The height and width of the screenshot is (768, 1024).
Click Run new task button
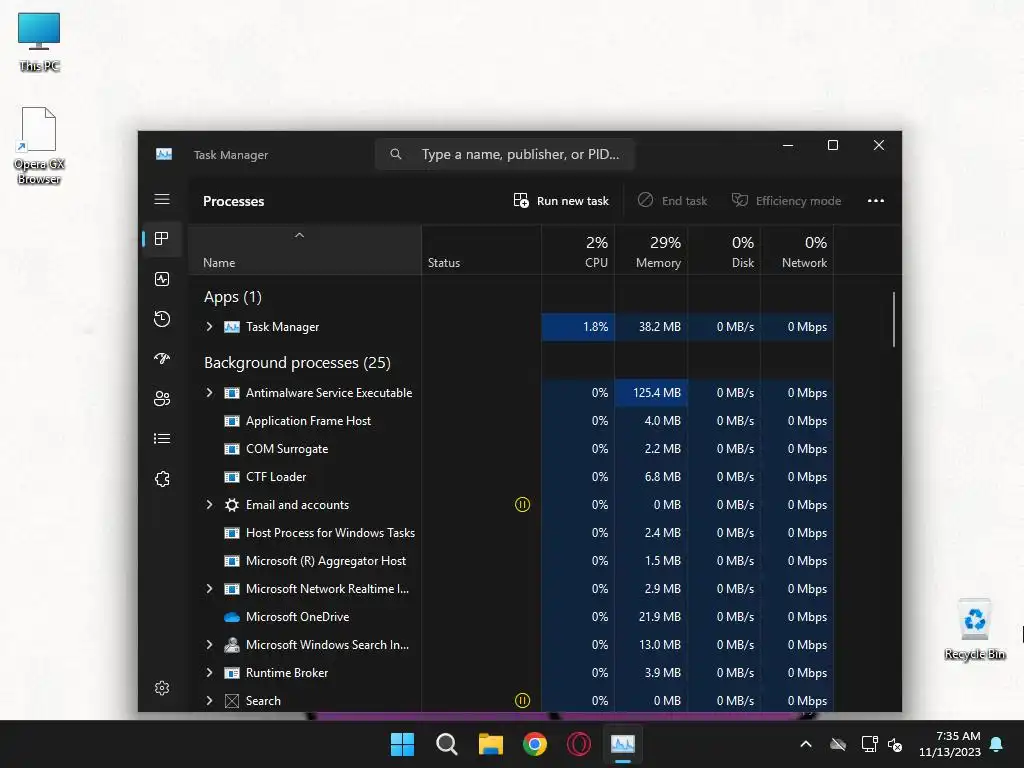[x=561, y=200]
